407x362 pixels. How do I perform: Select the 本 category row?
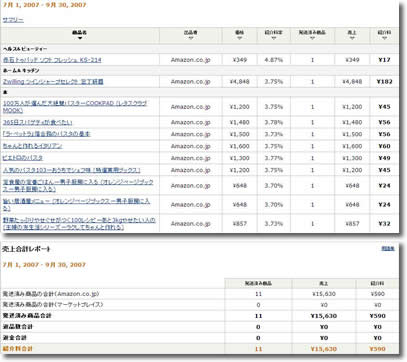(x=200, y=92)
